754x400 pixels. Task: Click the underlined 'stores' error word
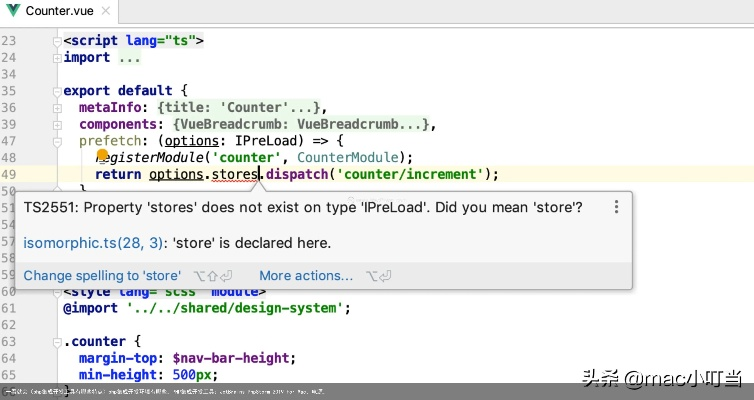pos(234,174)
